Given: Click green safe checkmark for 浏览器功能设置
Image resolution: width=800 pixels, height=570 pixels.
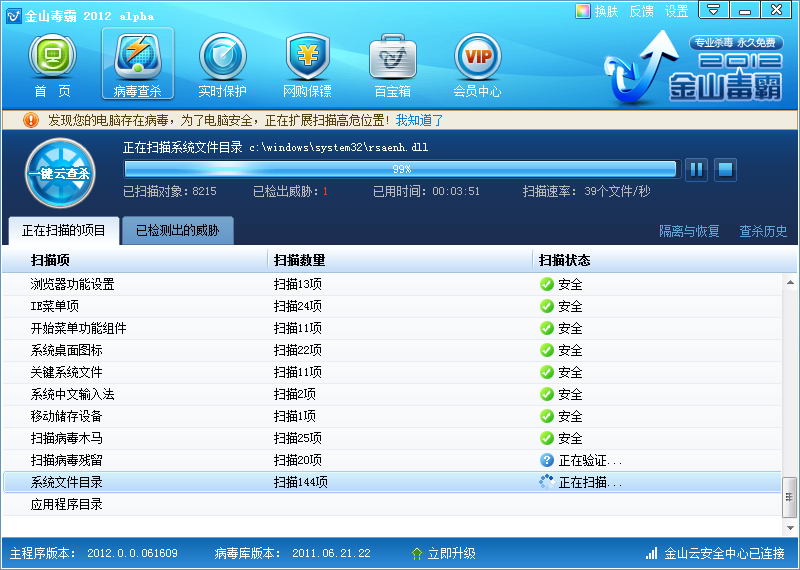Looking at the screenshot, I should pos(546,284).
